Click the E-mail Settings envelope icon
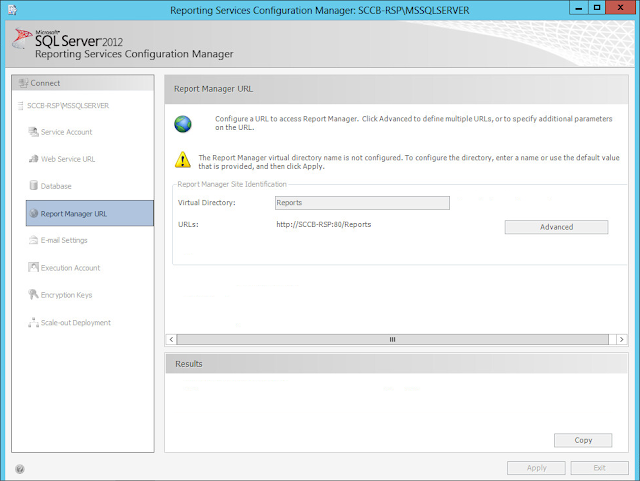This screenshot has height=481, width=640. (33, 240)
